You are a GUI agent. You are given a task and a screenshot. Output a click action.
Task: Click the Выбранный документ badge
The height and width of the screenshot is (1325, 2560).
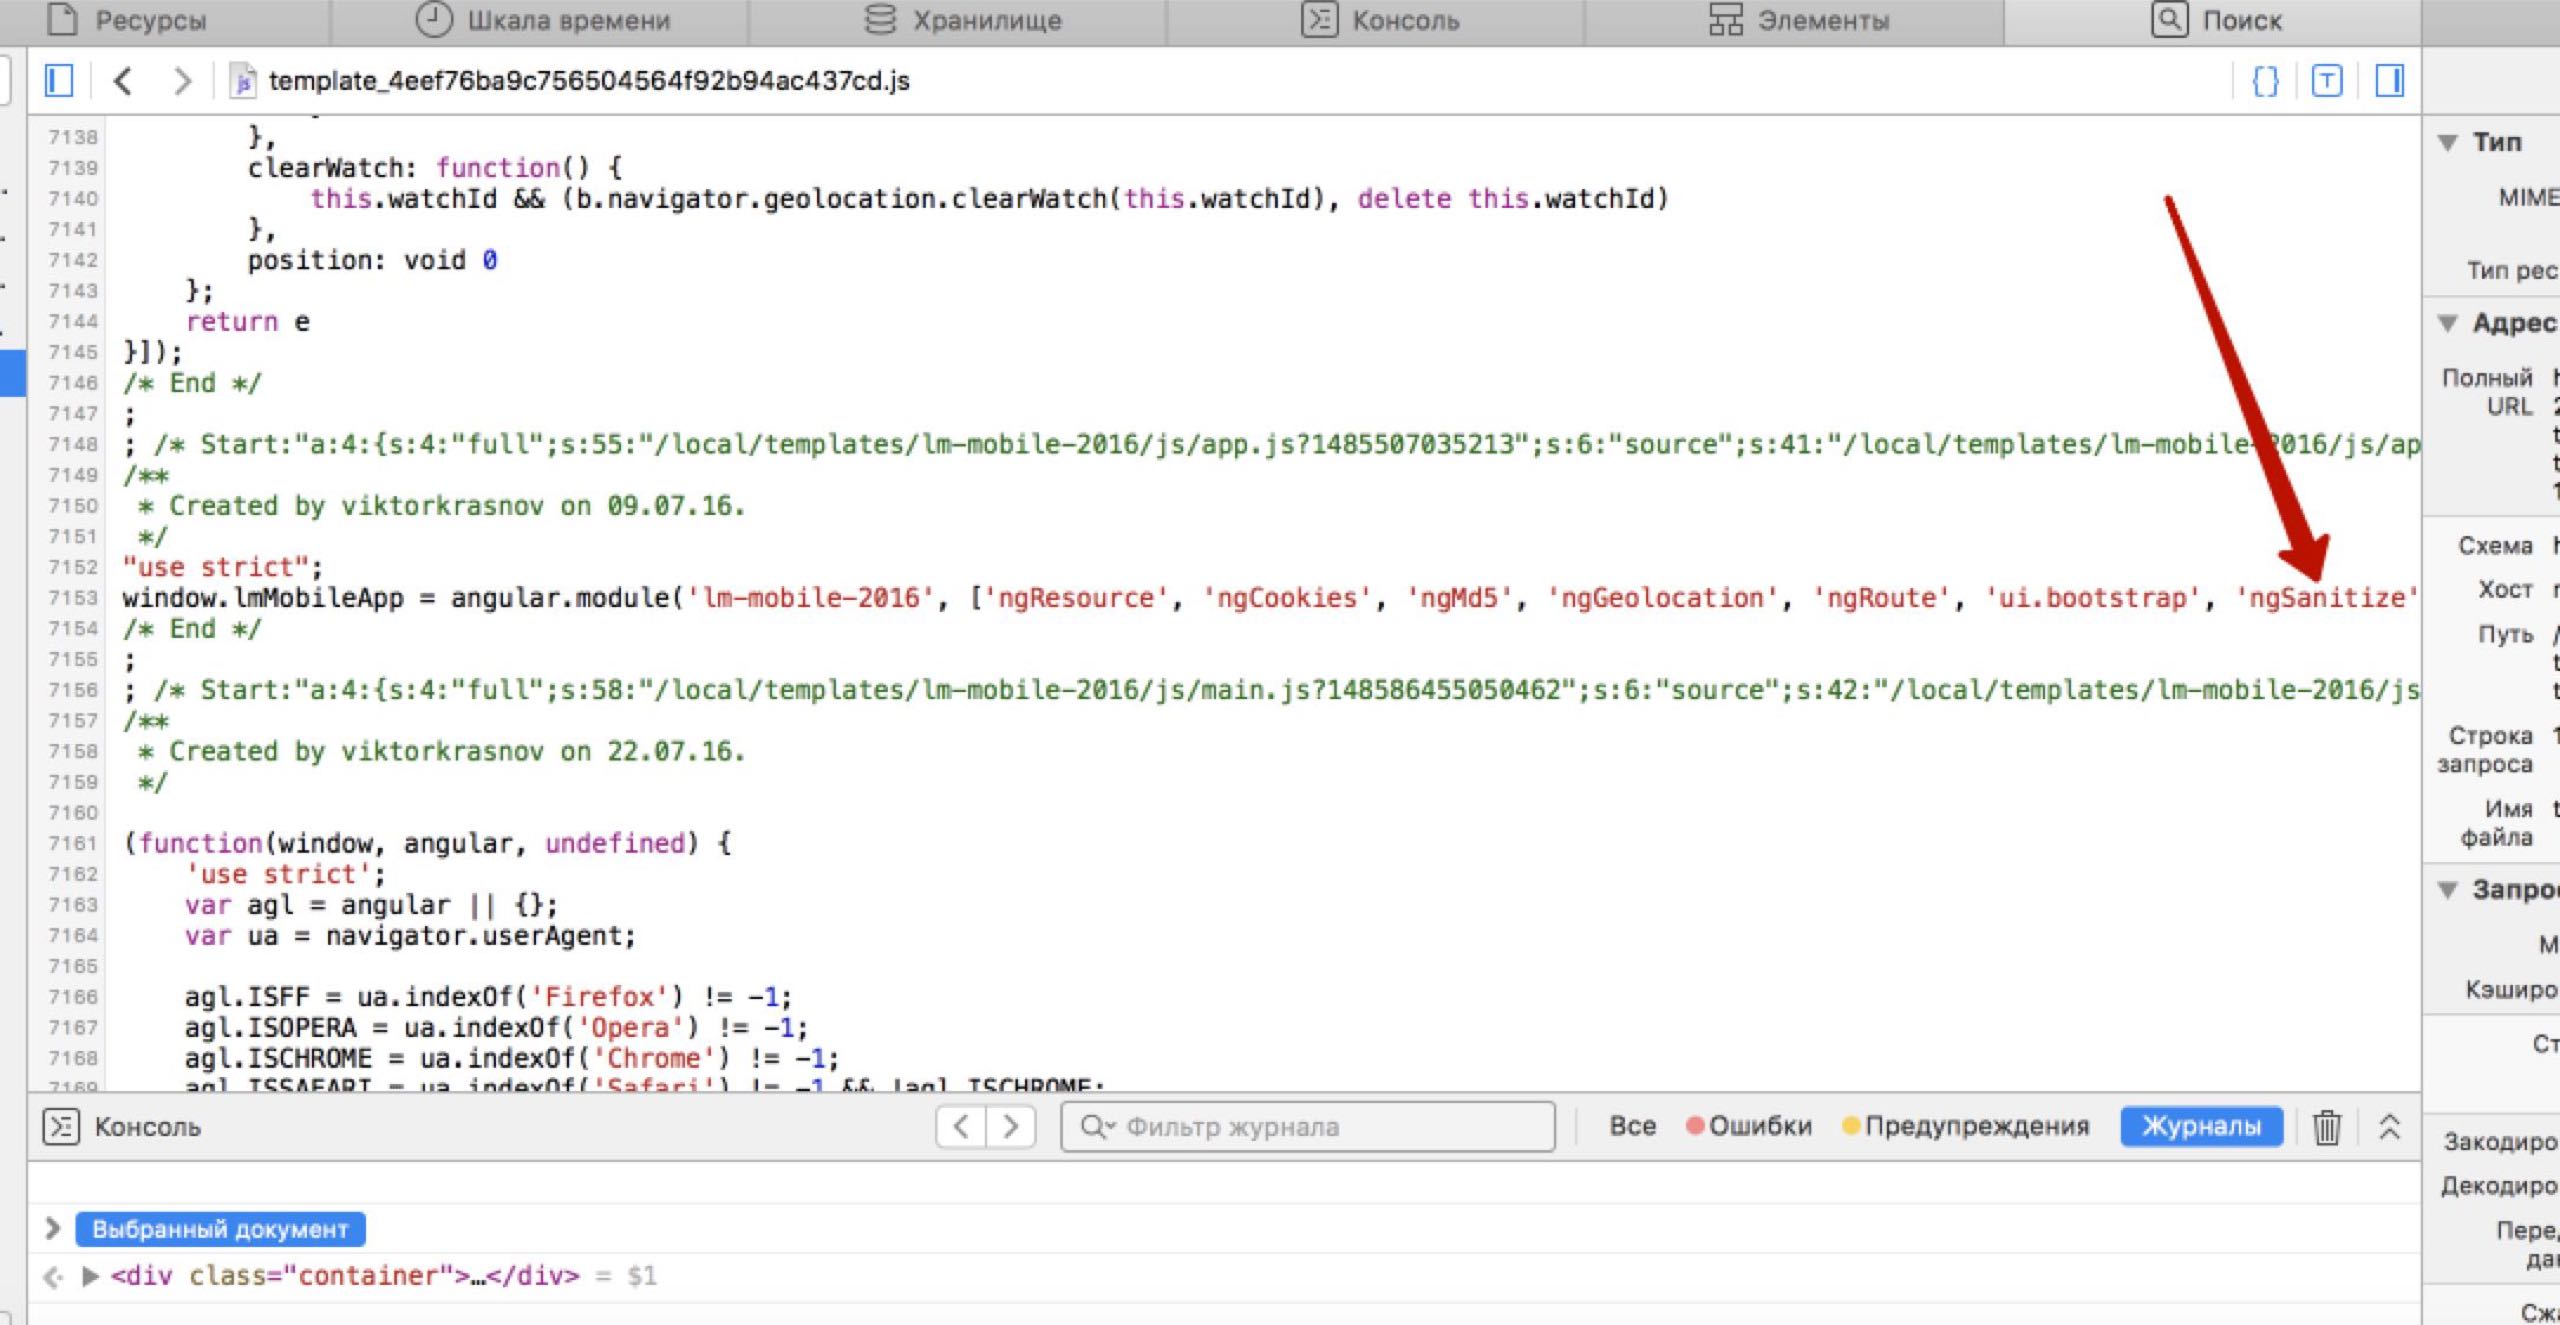coord(220,1229)
